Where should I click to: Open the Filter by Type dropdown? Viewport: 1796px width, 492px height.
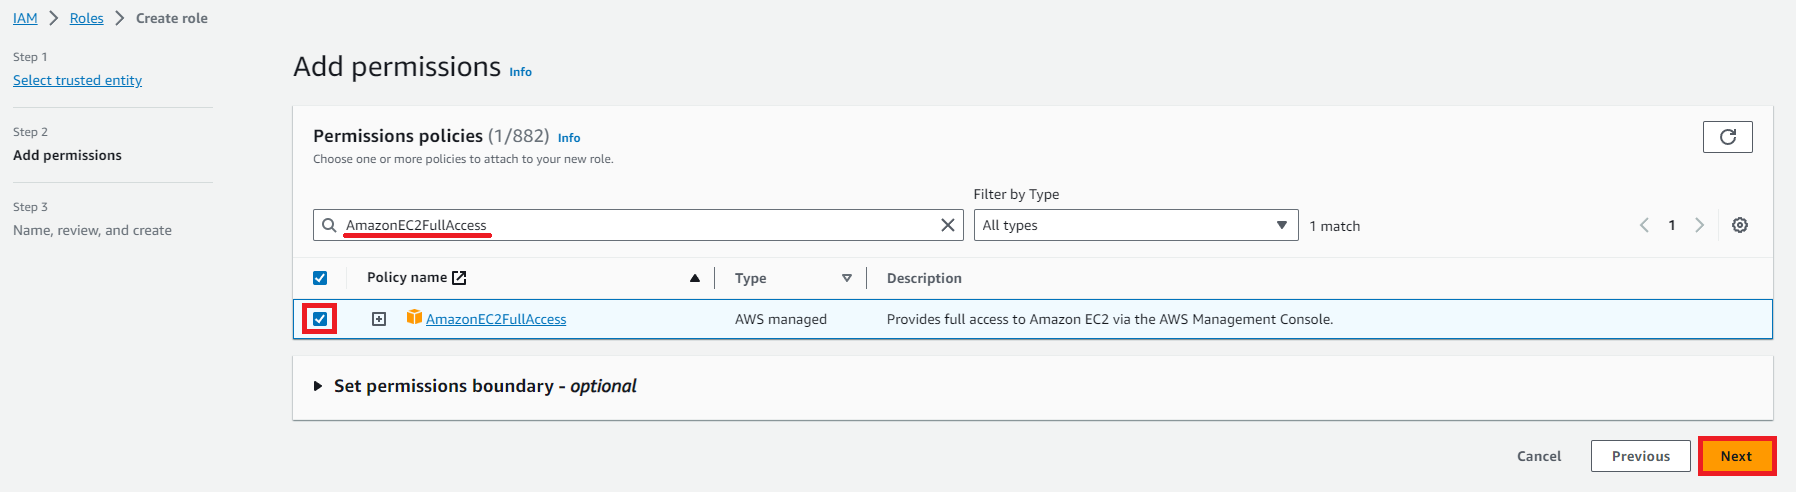point(1136,225)
